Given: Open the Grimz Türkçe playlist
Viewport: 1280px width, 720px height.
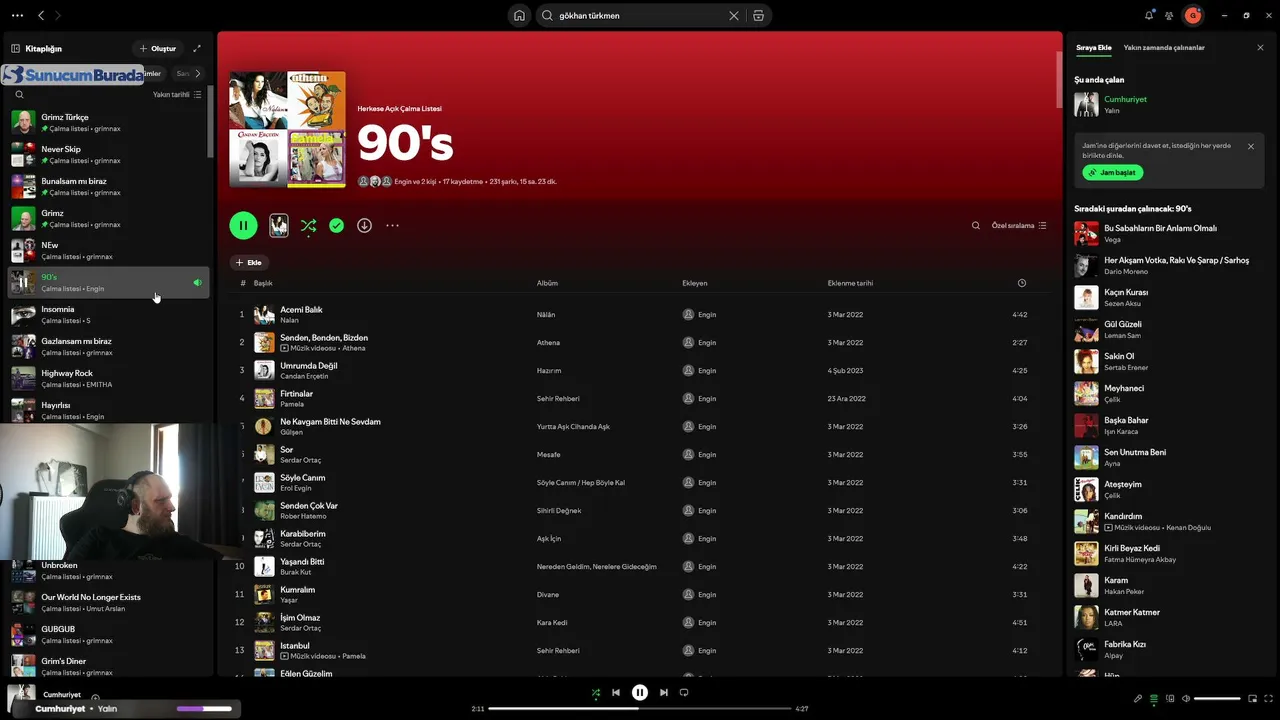Looking at the screenshot, I should click(x=108, y=122).
